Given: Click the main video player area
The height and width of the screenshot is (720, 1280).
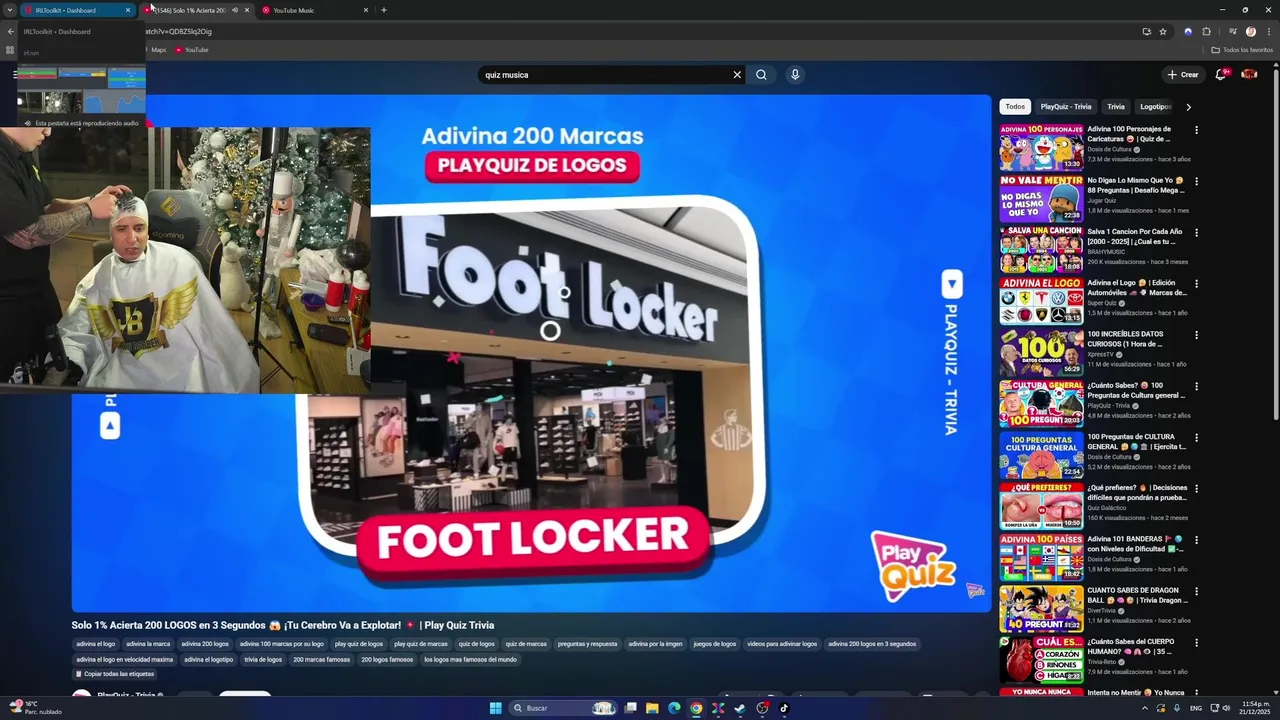Looking at the screenshot, I should [x=531, y=353].
